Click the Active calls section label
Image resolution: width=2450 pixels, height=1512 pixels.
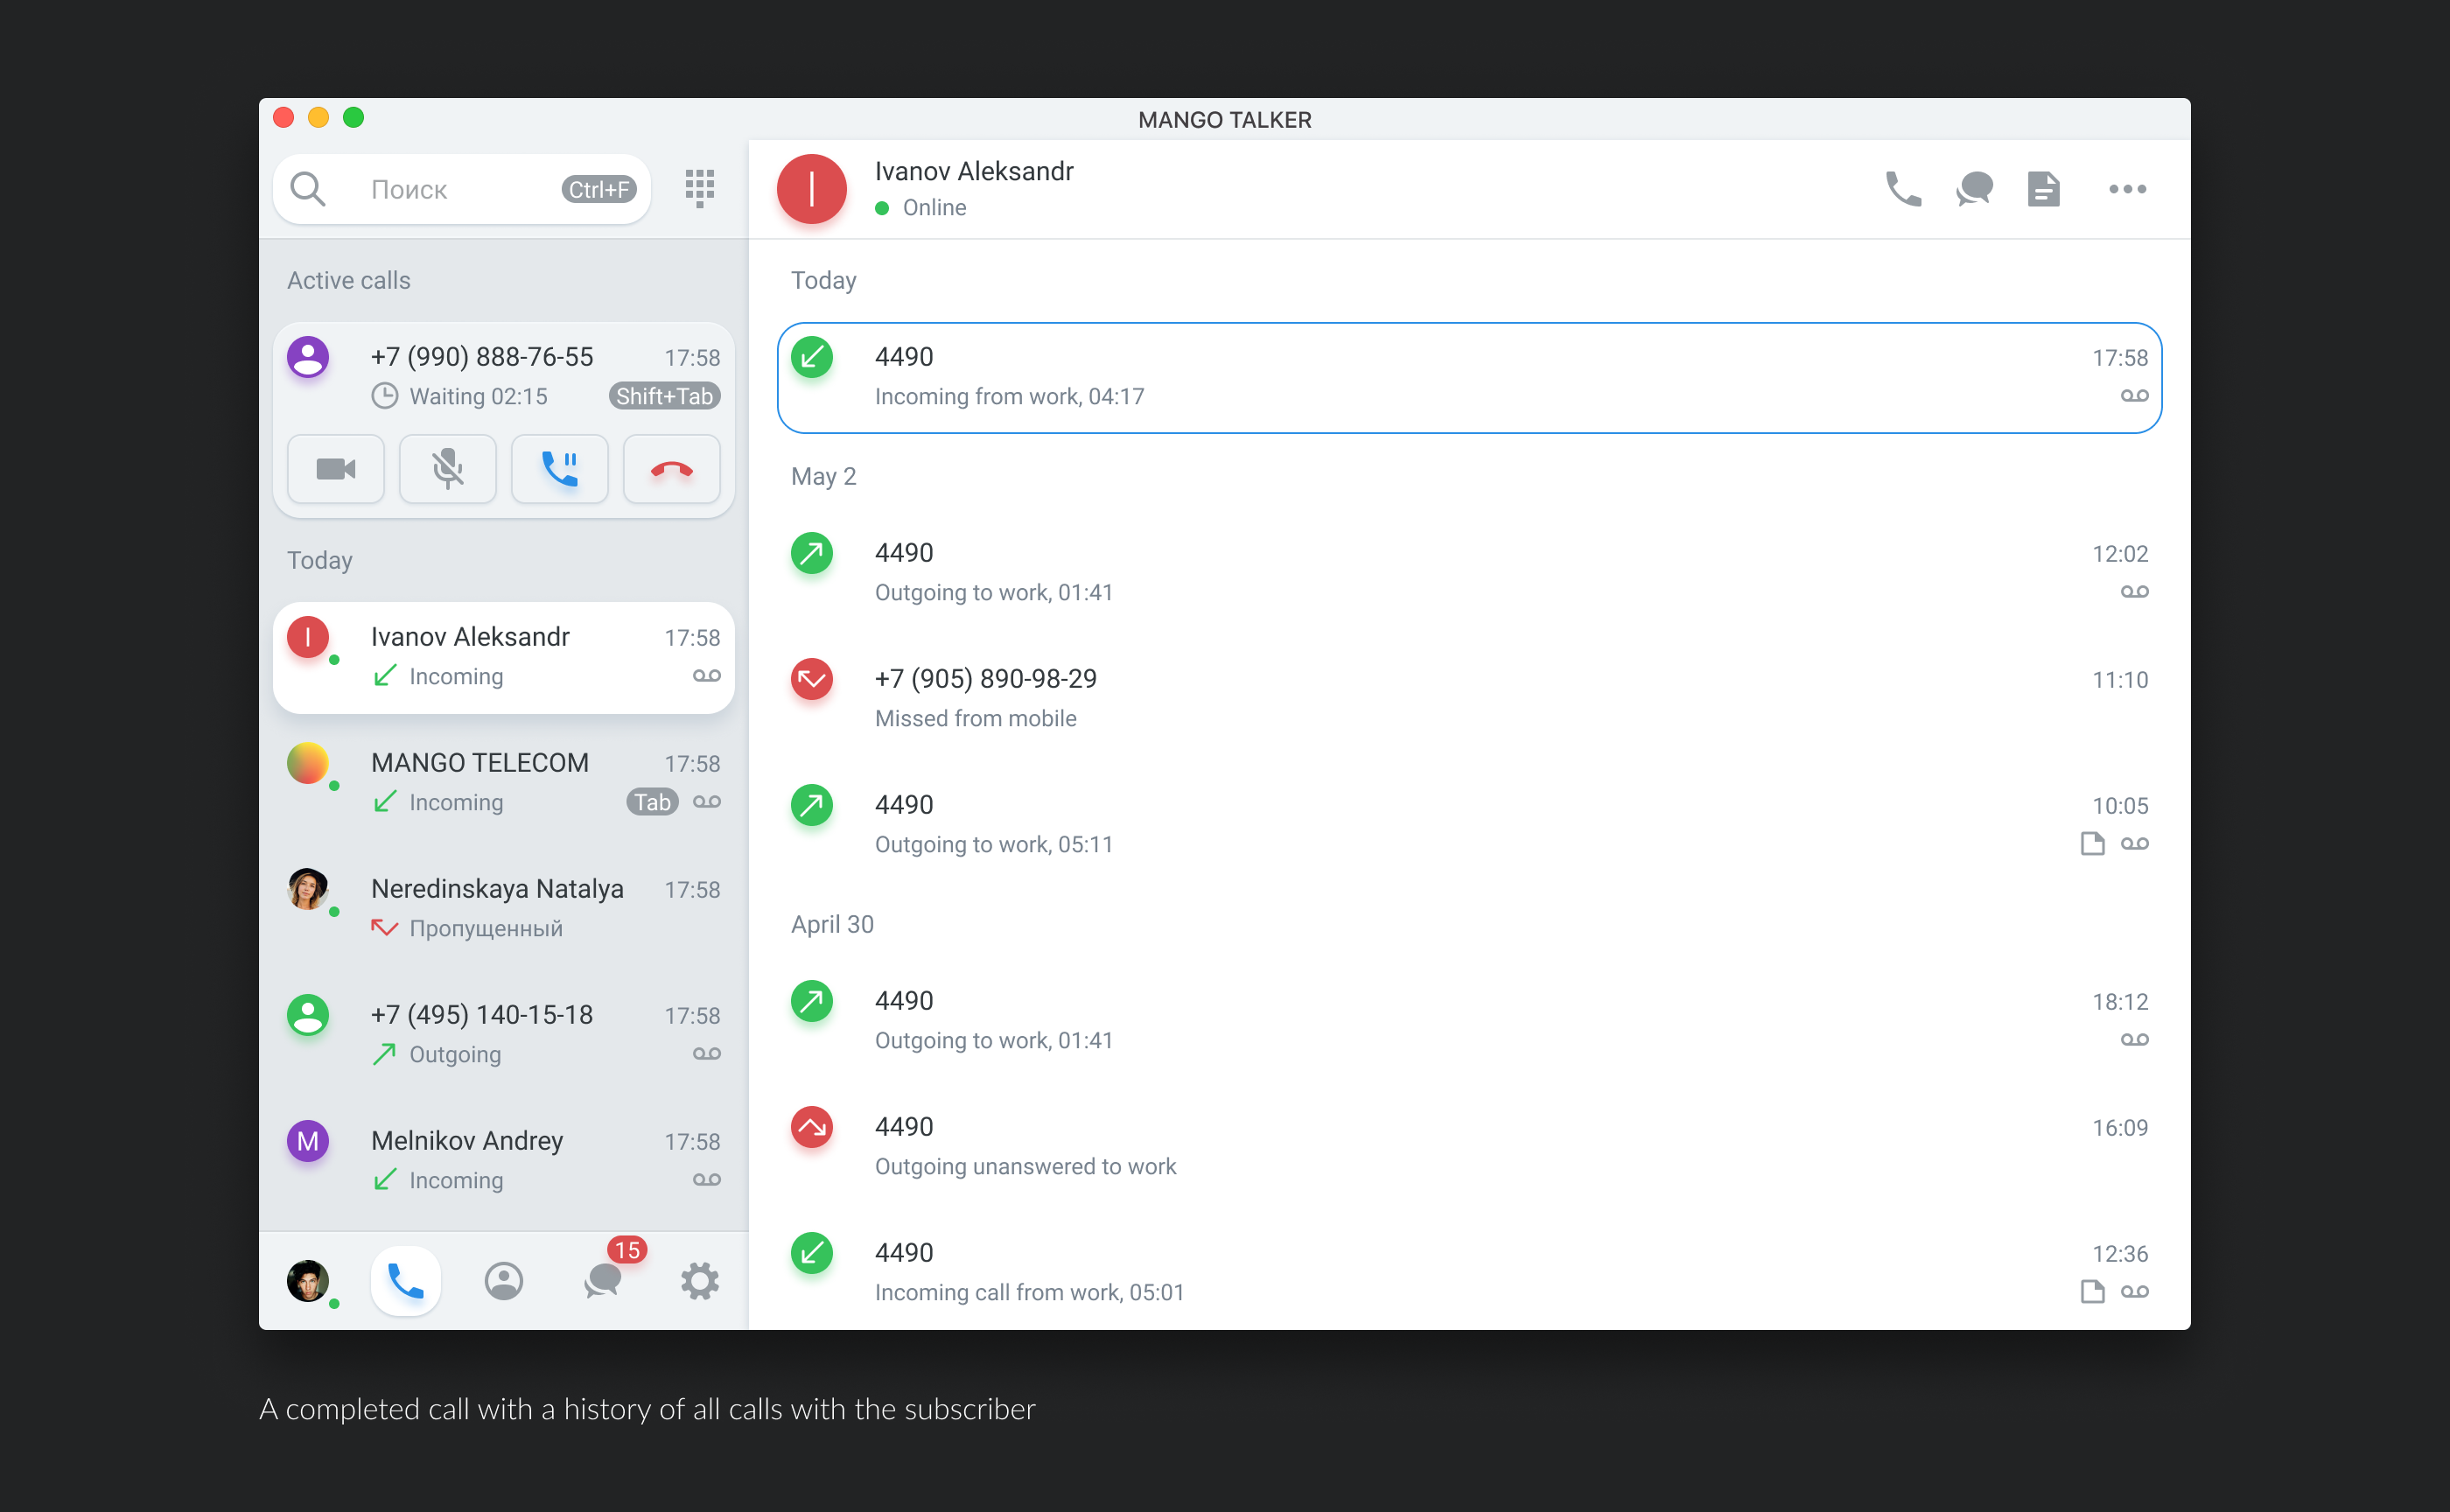(x=348, y=280)
